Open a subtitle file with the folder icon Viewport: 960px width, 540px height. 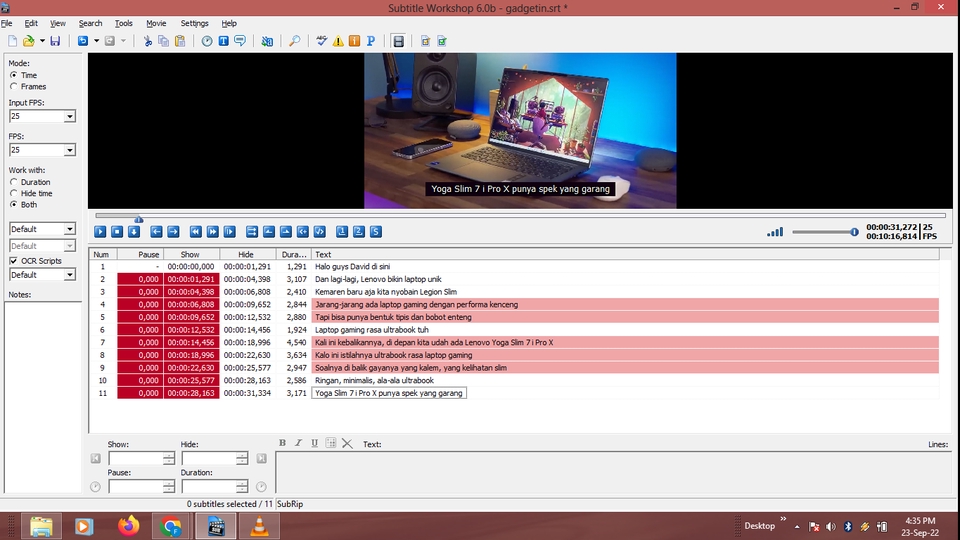coord(28,41)
